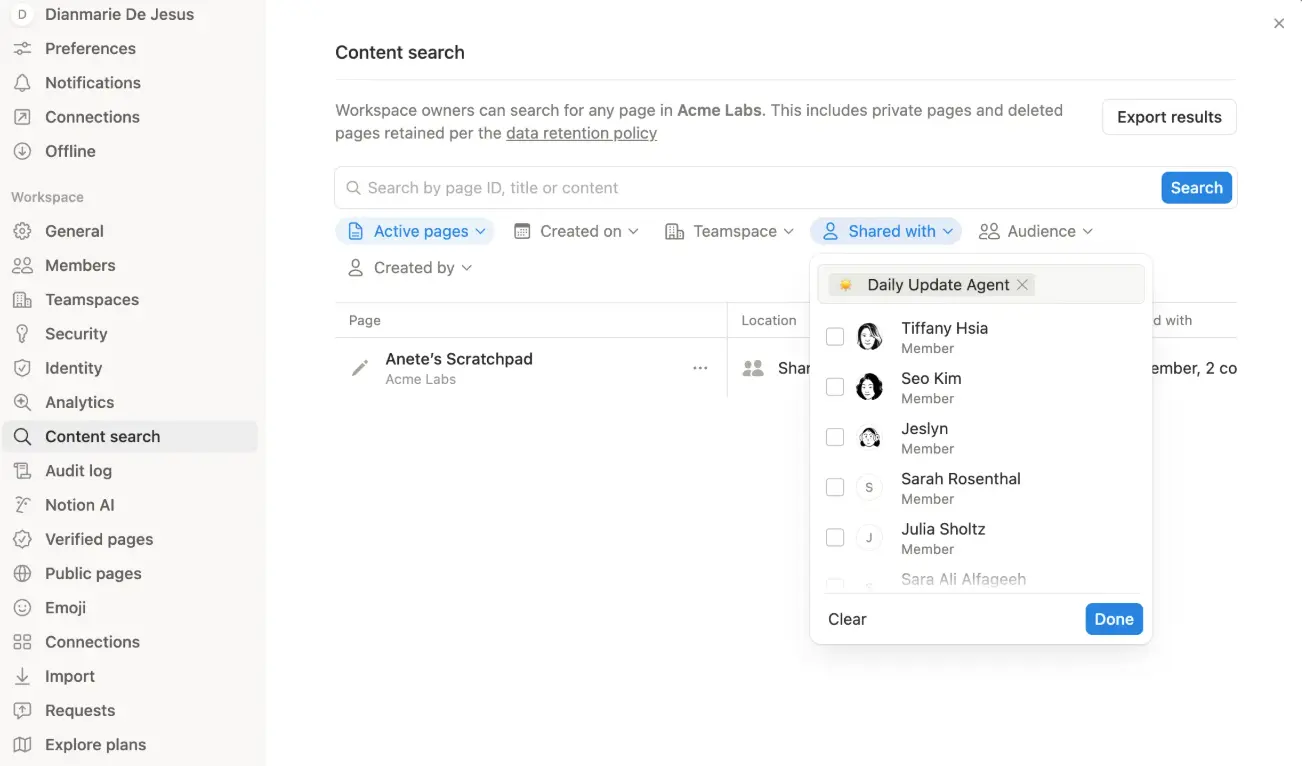
Task: Click the Notifications bell icon
Action: pyautogui.click(x=22, y=83)
